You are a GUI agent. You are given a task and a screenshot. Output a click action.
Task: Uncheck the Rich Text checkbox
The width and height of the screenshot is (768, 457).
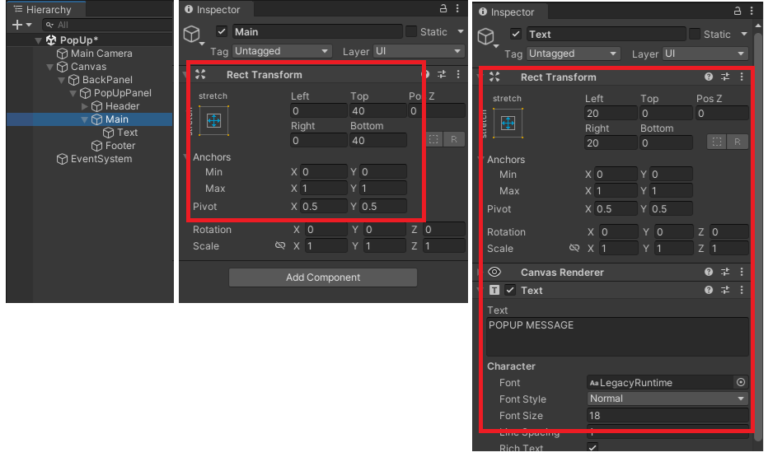coord(593,449)
